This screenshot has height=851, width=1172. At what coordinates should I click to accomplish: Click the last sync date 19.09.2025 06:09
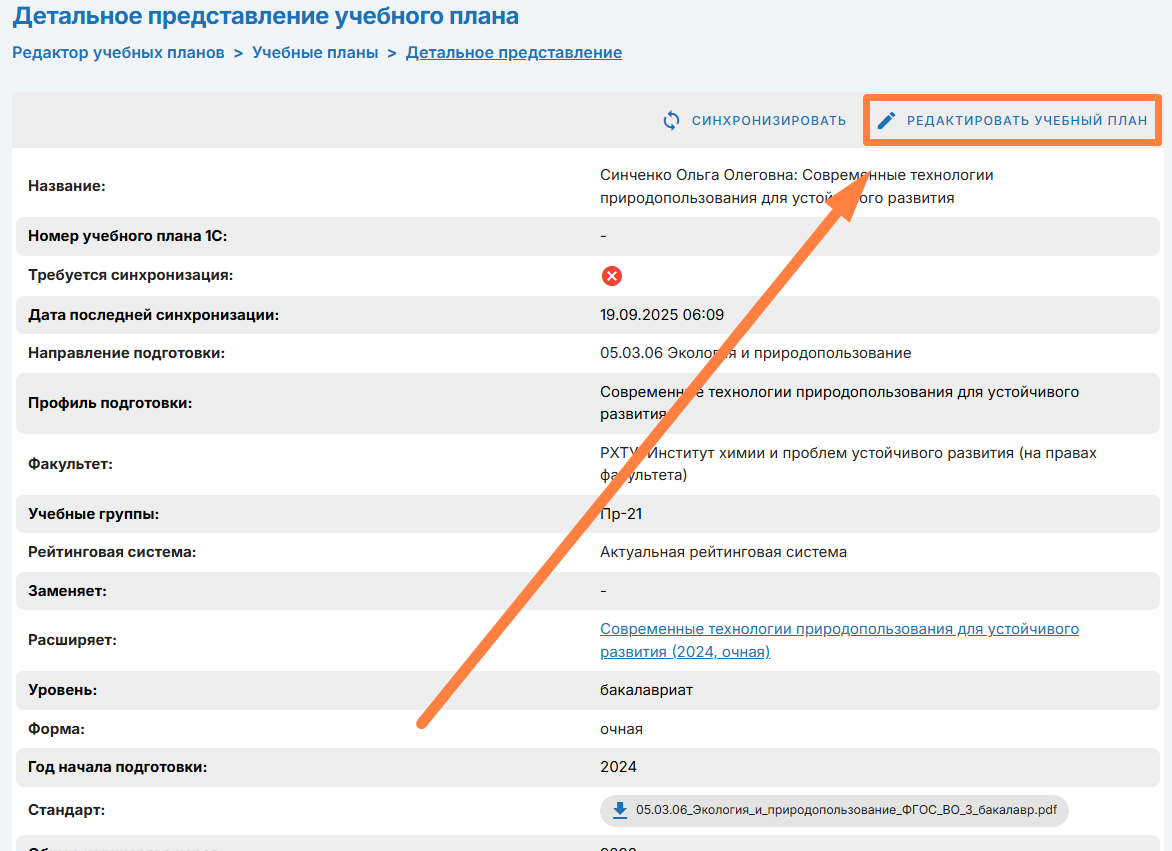661,315
